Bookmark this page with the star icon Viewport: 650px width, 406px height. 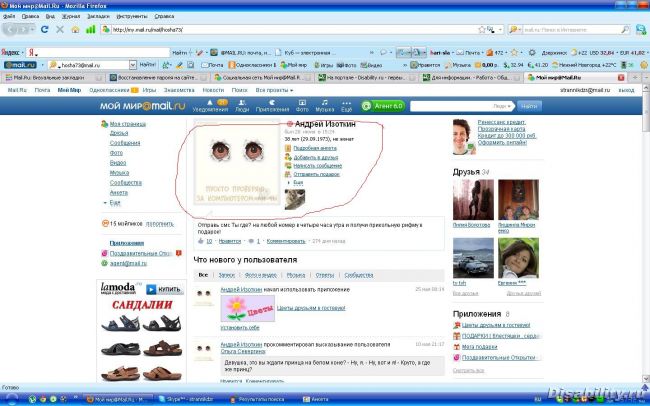482,29
